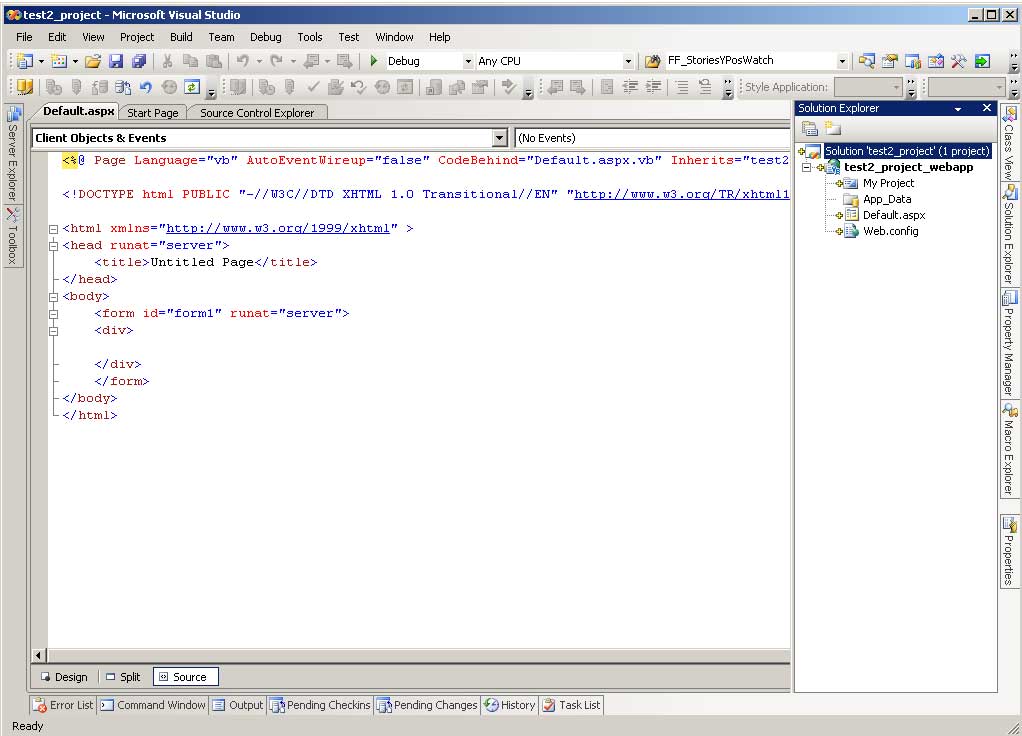
Task: Open the Output tab
Action: tap(238, 705)
